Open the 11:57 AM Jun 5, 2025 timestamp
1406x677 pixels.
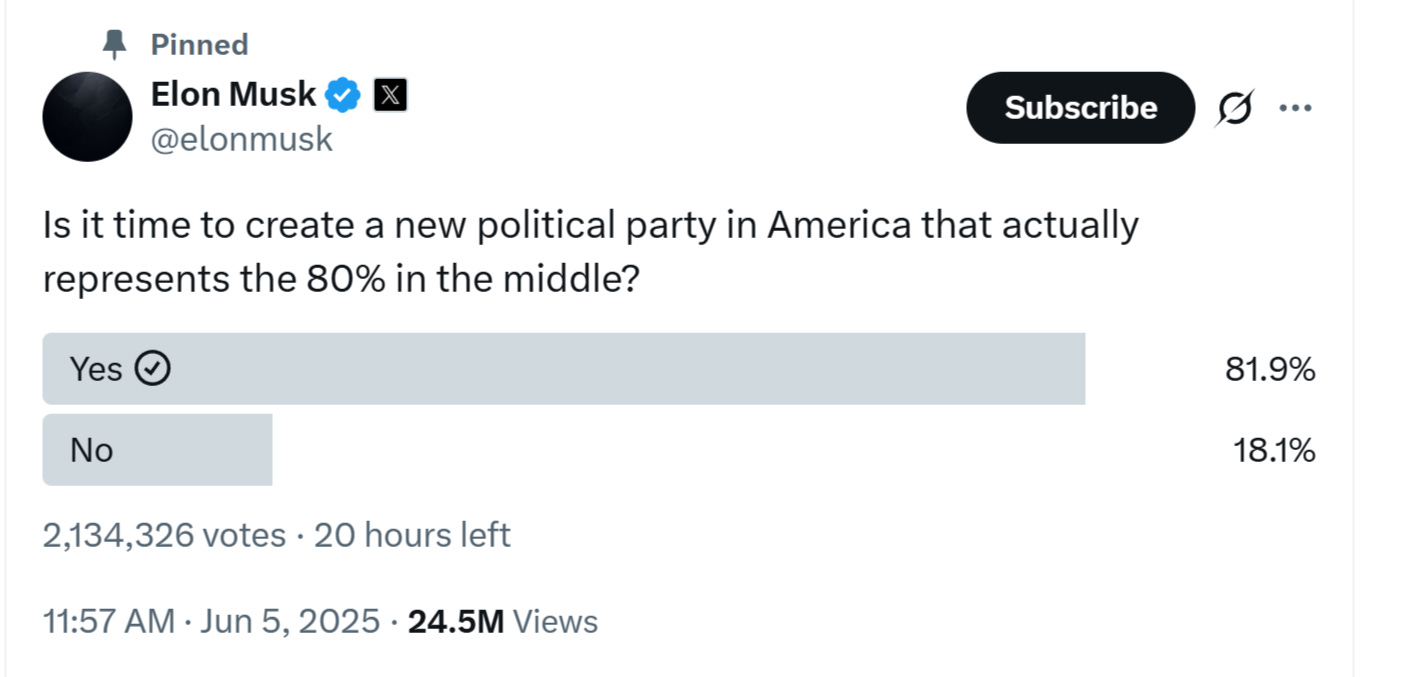point(211,621)
